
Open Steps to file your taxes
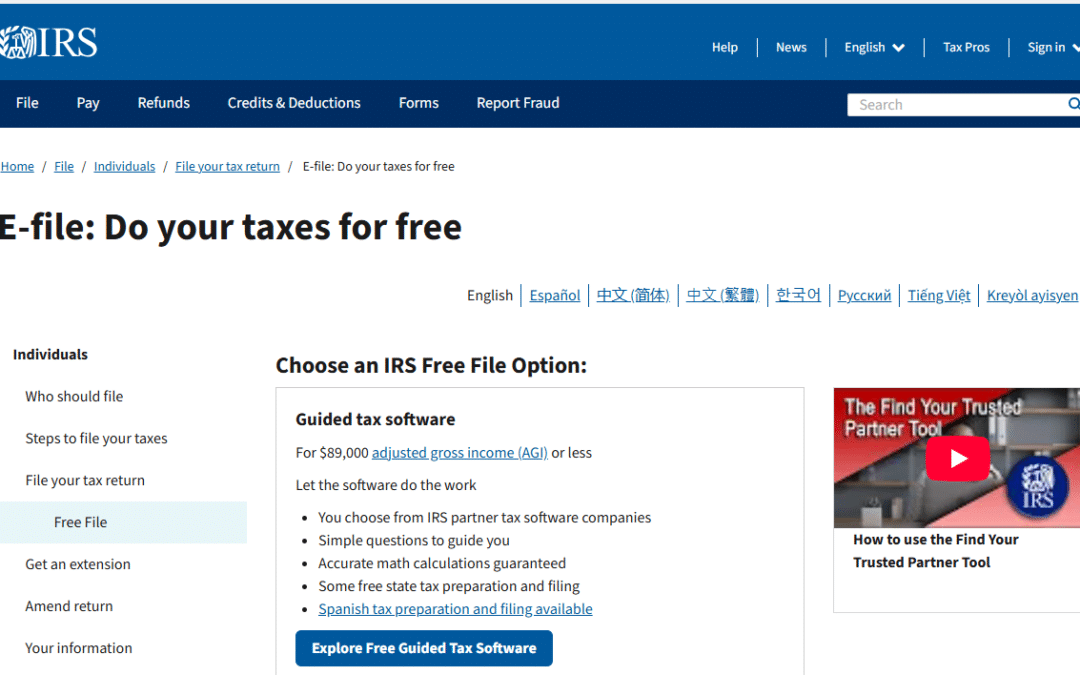96,439
